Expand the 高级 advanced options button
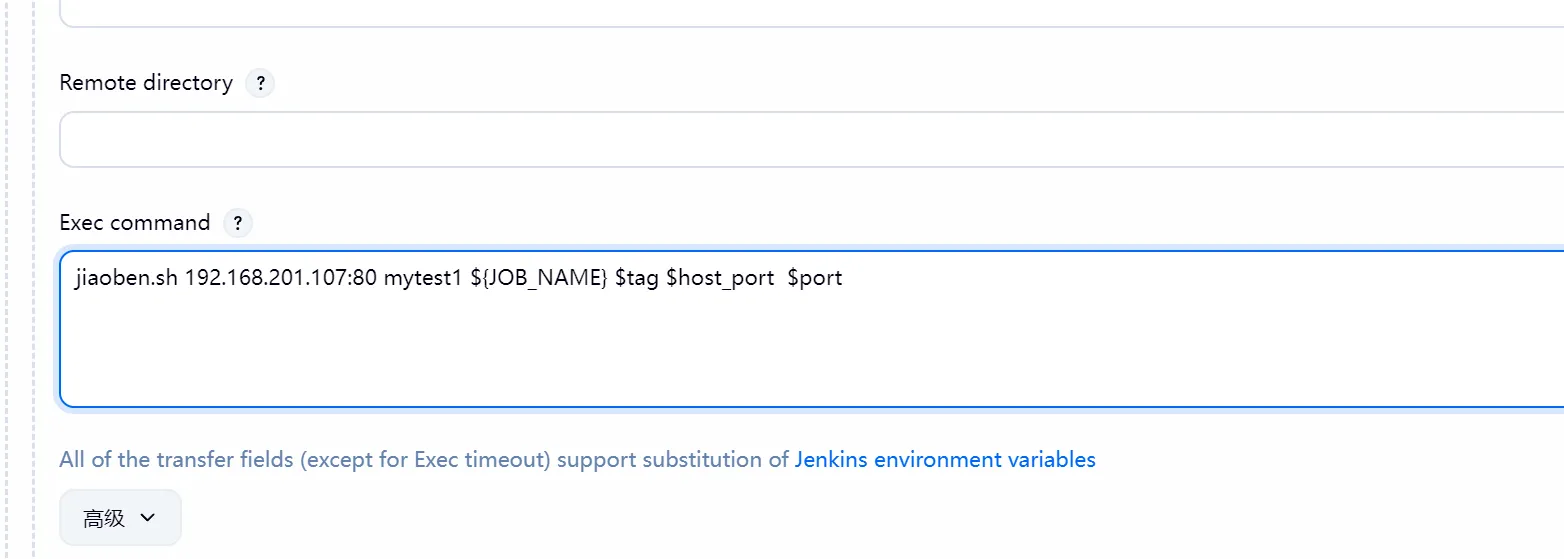Image resolution: width=1564 pixels, height=559 pixels. [120, 518]
